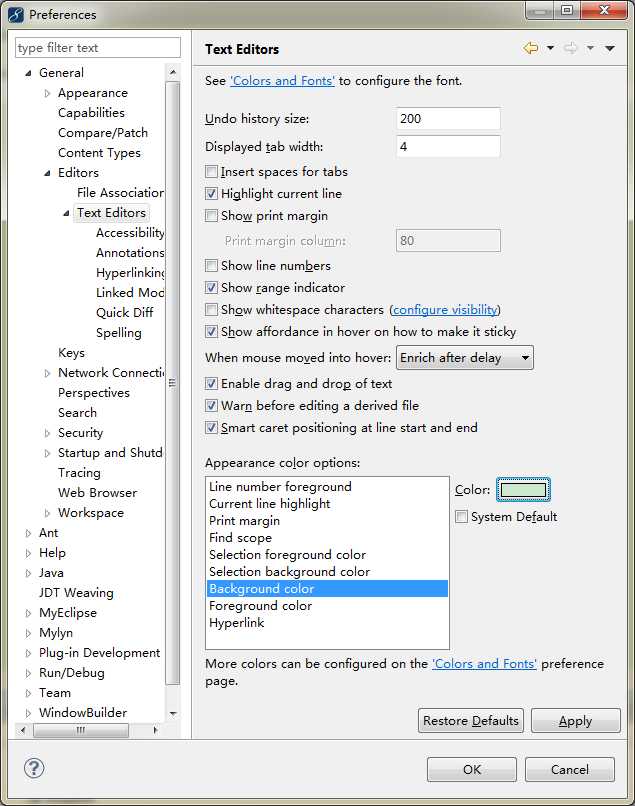Open the Color picker swatch button
The width and height of the screenshot is (635, 806).
(x=523, y=489)
